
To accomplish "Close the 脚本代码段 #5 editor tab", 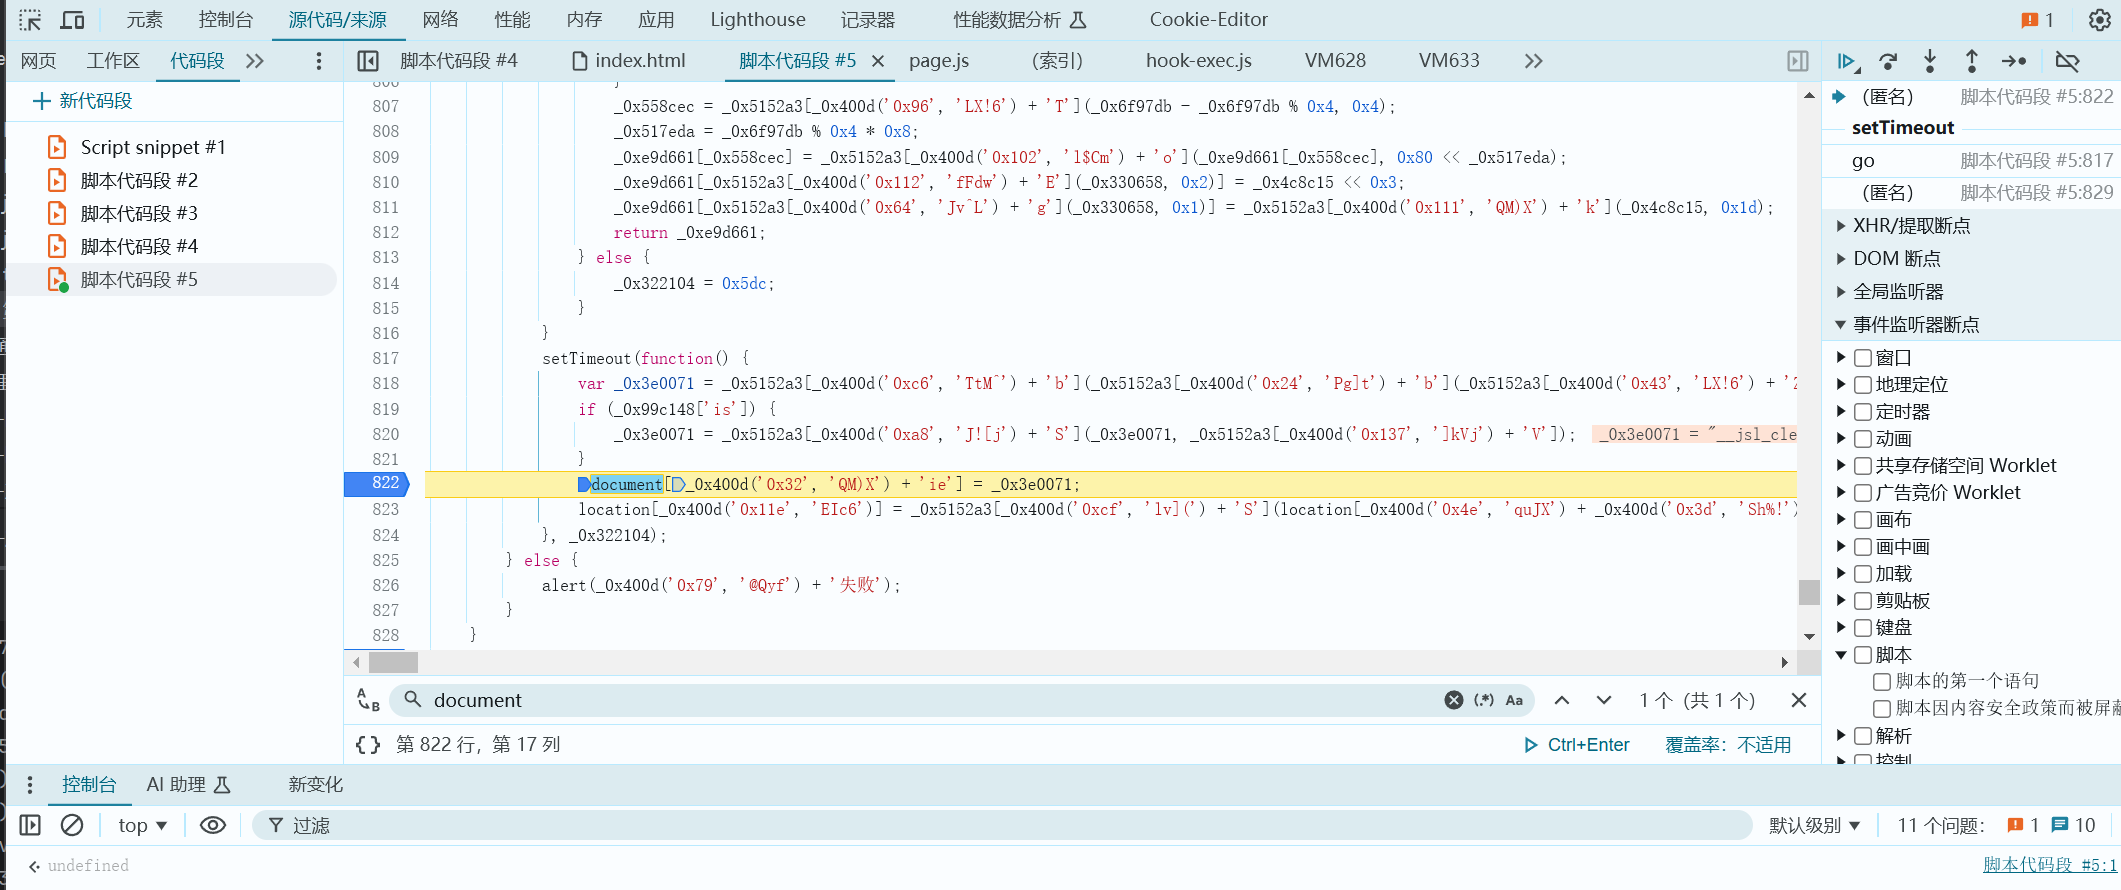I will [878, 61].
